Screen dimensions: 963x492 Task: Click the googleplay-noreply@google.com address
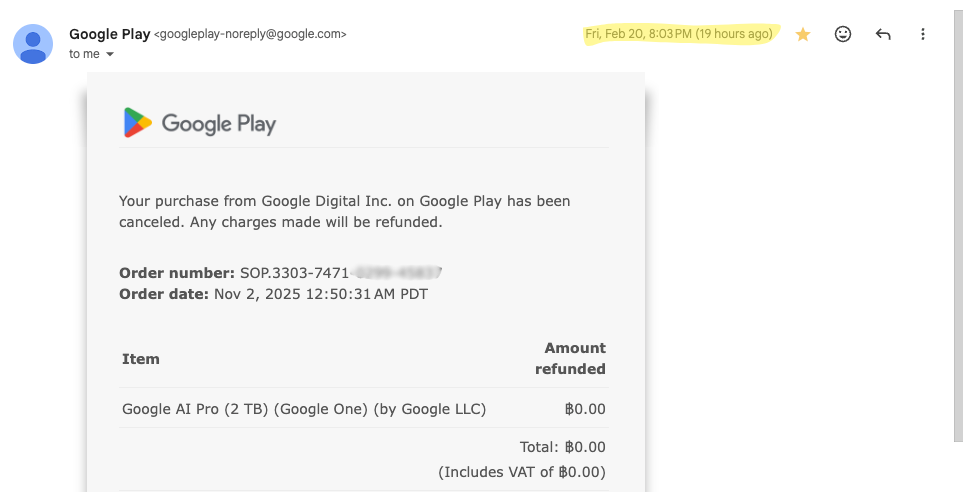[x=250, y=34]
